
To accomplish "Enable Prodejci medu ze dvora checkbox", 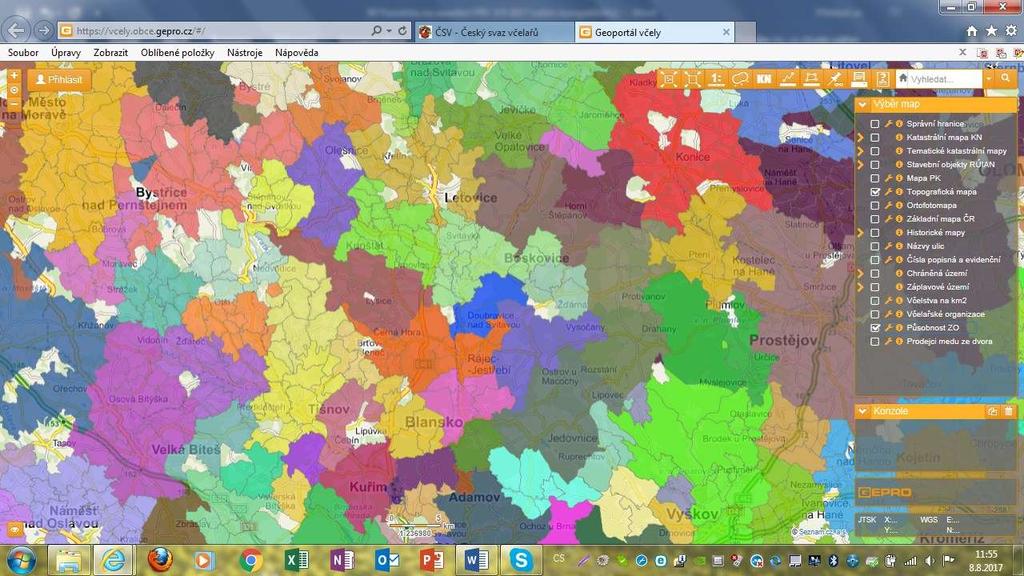I will [875, 342].
